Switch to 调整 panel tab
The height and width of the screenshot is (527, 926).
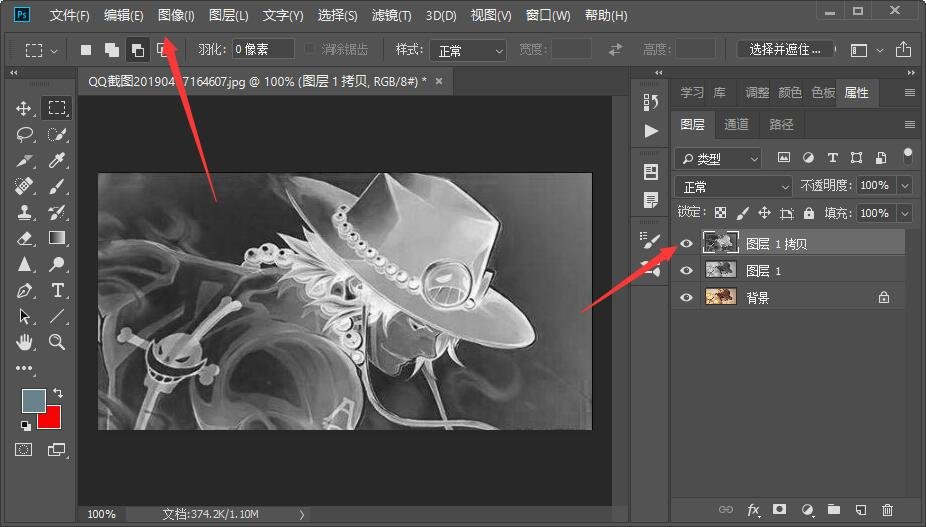click(x=757, y=93)
